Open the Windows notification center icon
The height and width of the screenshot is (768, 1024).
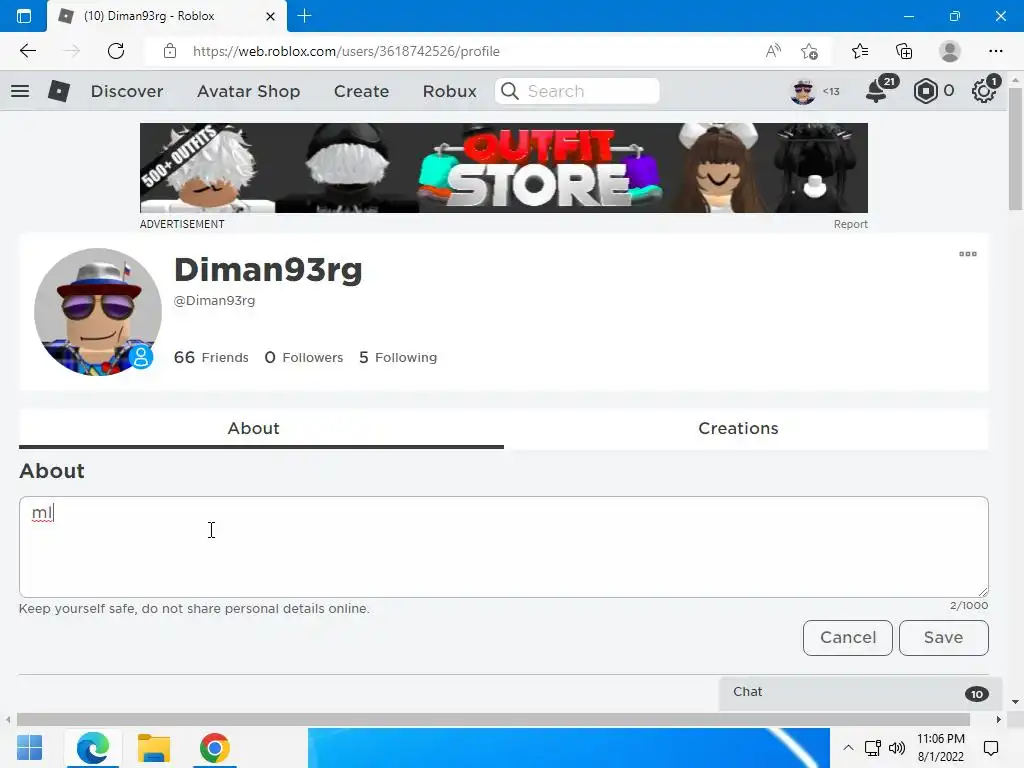[991, 748]
